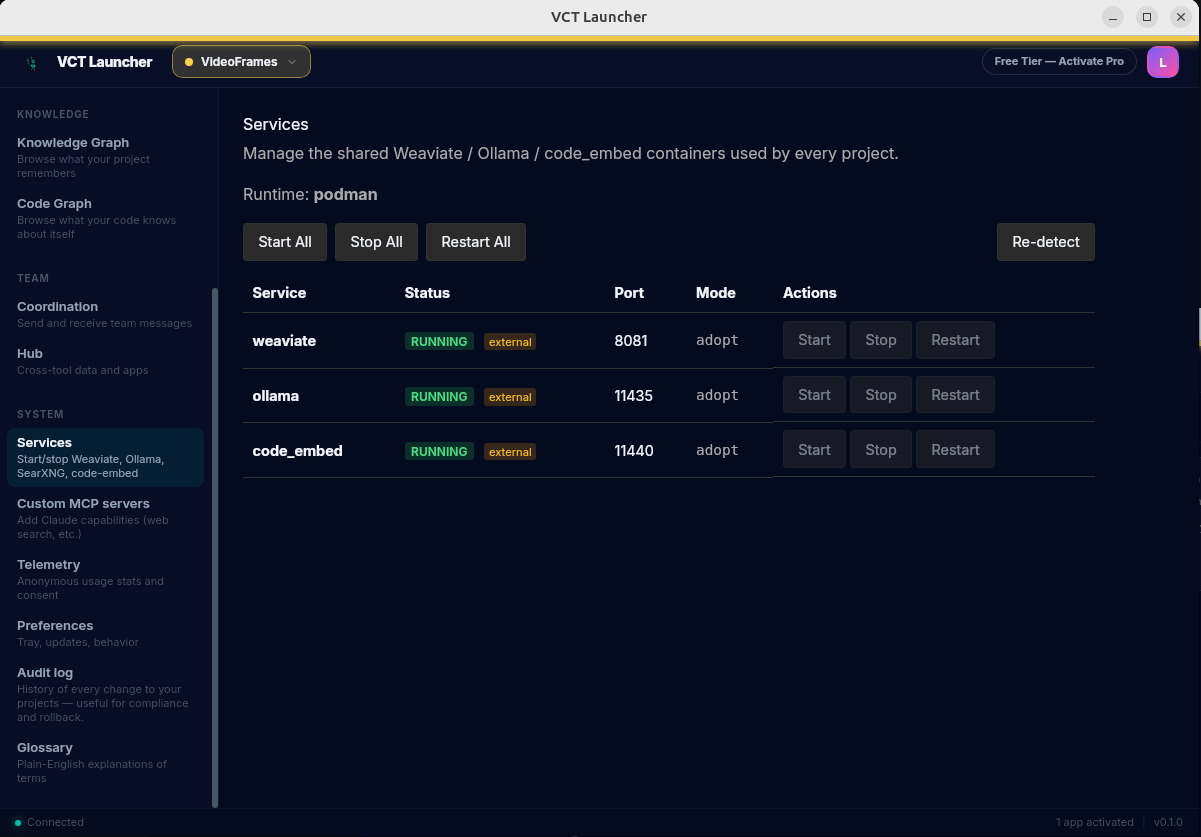This screenshot has width=1201, height=837.
Task: Click port 11440 cell
Action: point(634,451)
